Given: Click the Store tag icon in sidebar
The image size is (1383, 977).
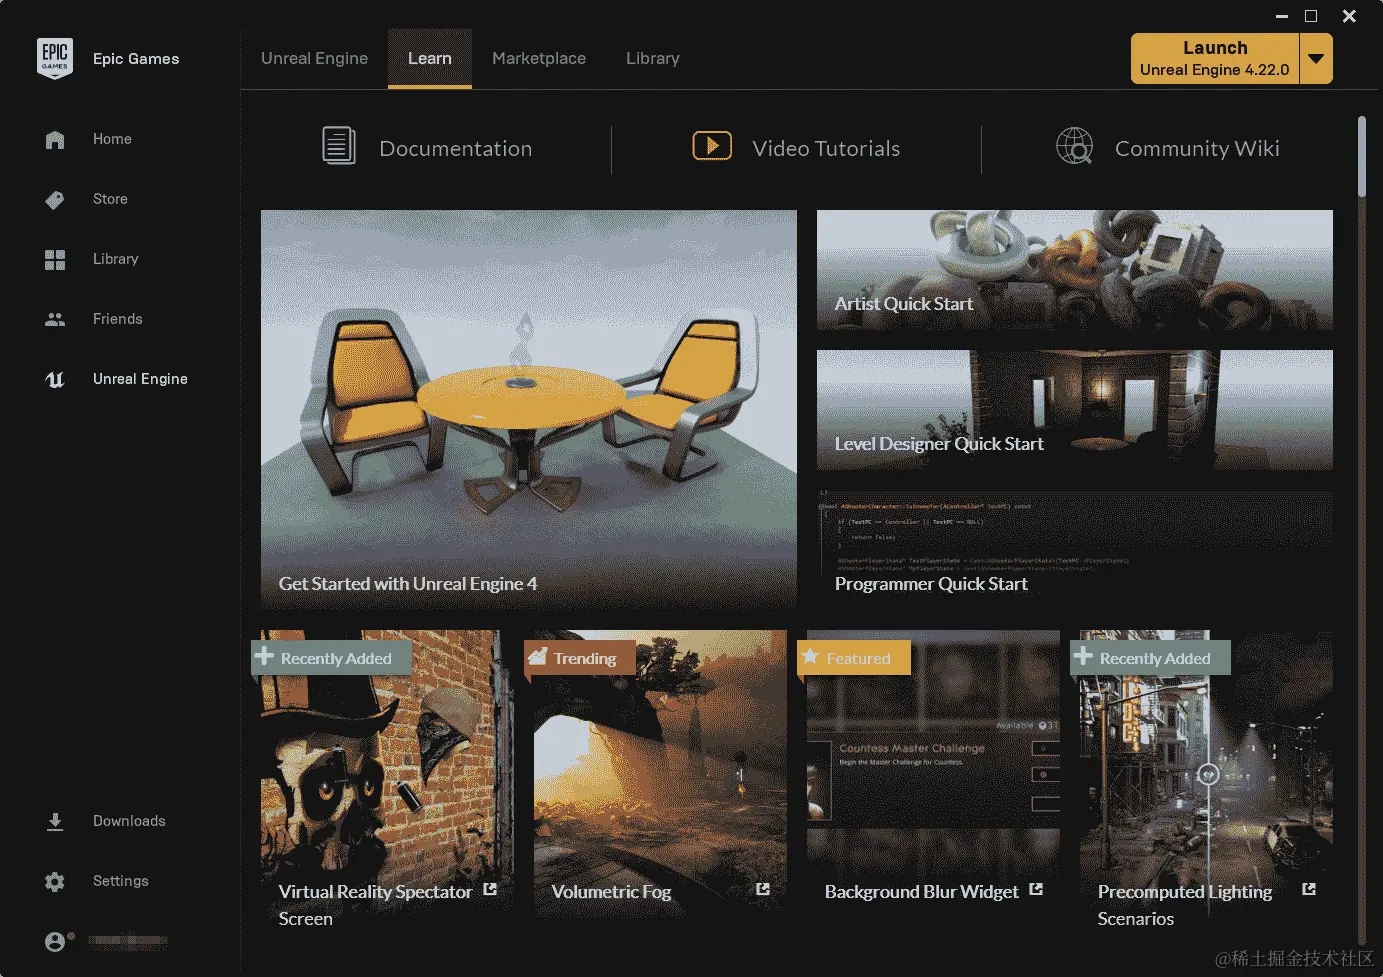Looking at the screenshot, I should pyautogui.click(x=55, y=200).
